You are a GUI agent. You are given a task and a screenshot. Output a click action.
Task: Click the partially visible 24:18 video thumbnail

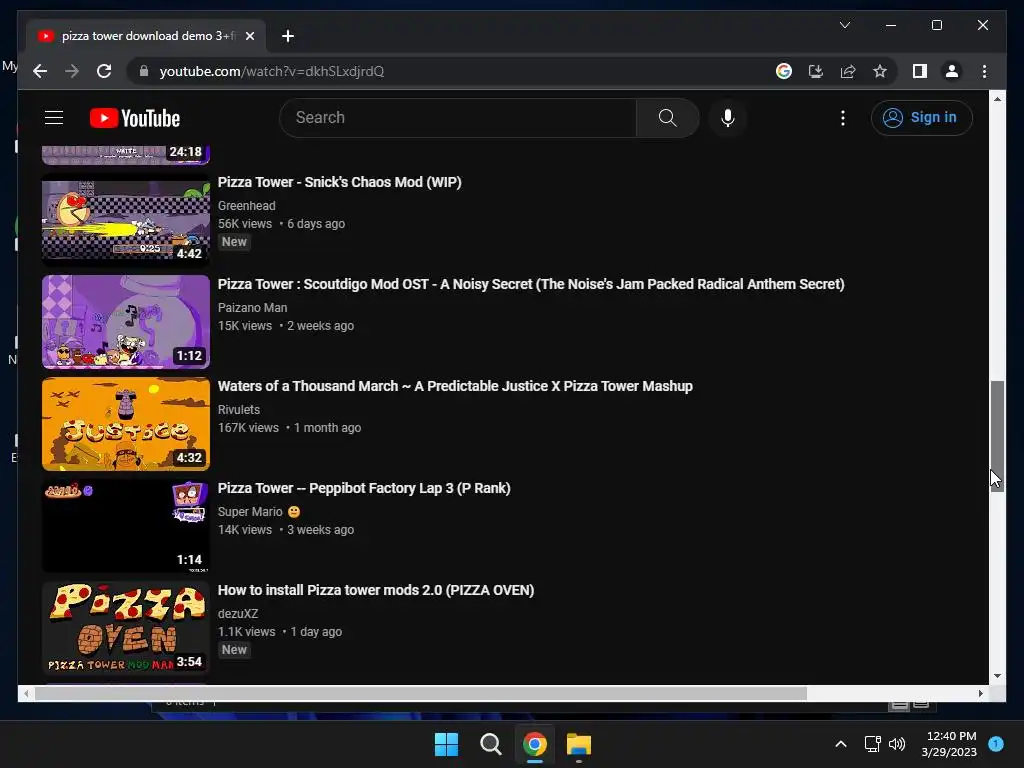point(126,155)
